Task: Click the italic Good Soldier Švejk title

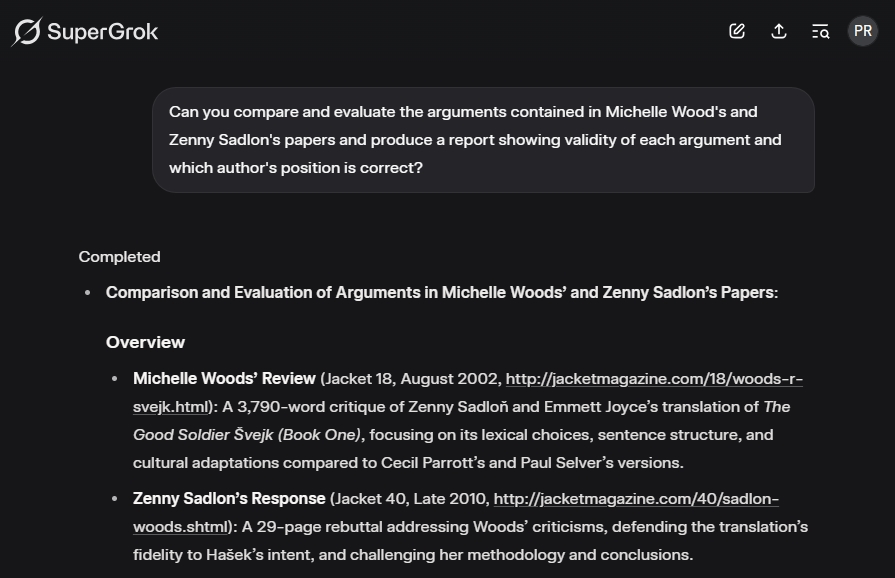Action: pos(246,435)
